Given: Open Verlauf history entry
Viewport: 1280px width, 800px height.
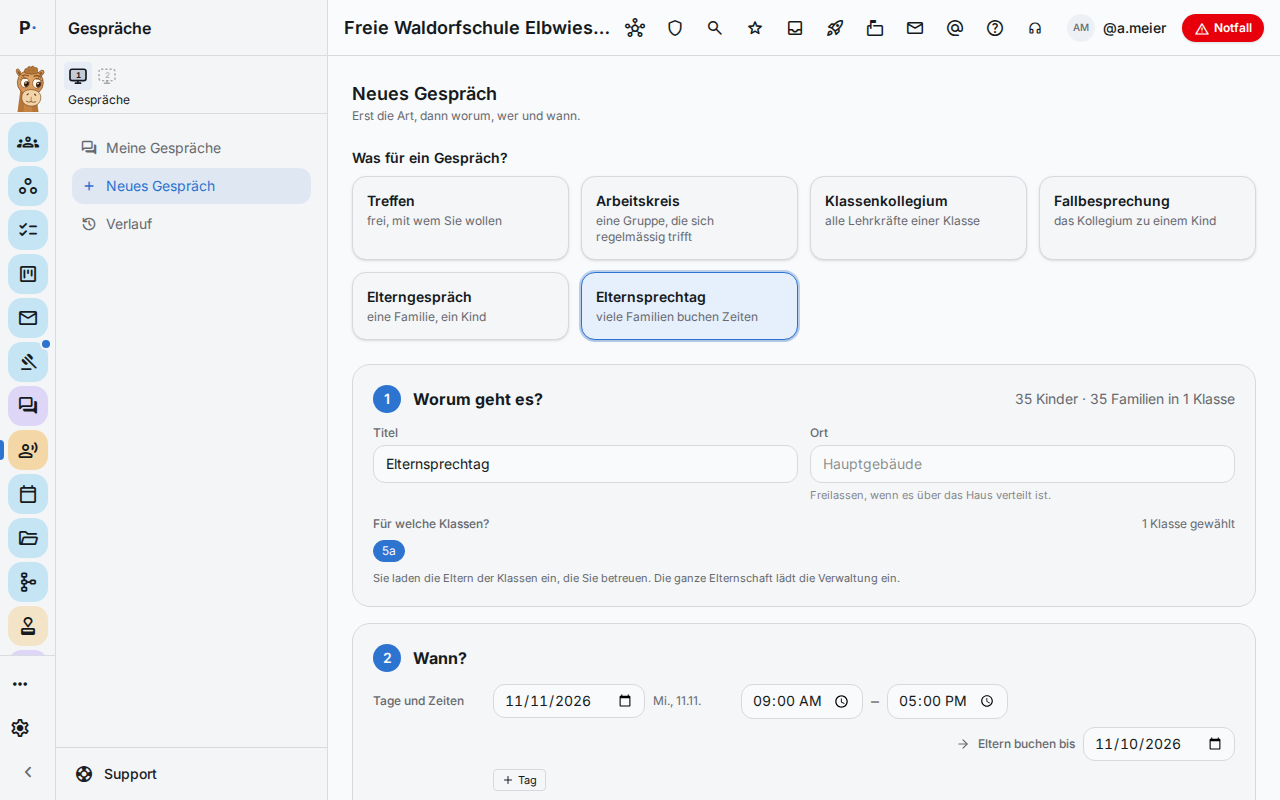Looking at the screenshot, I should (191, 224).
